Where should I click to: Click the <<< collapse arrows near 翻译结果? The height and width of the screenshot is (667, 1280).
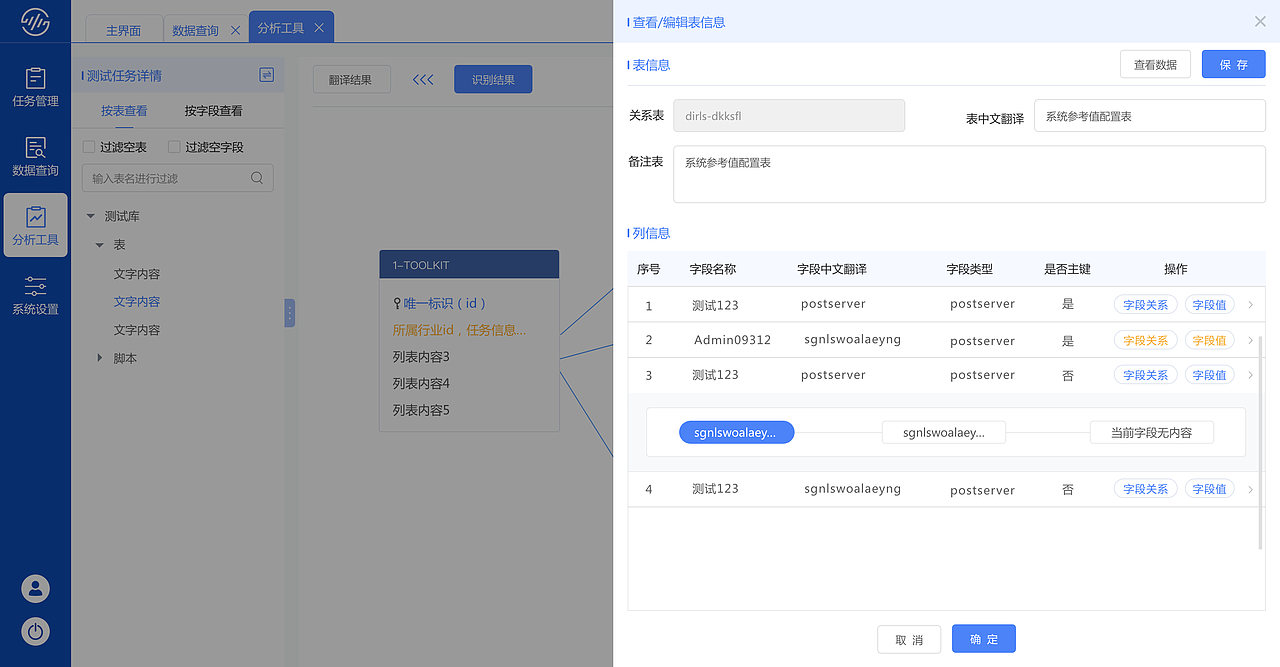(422, 79)
